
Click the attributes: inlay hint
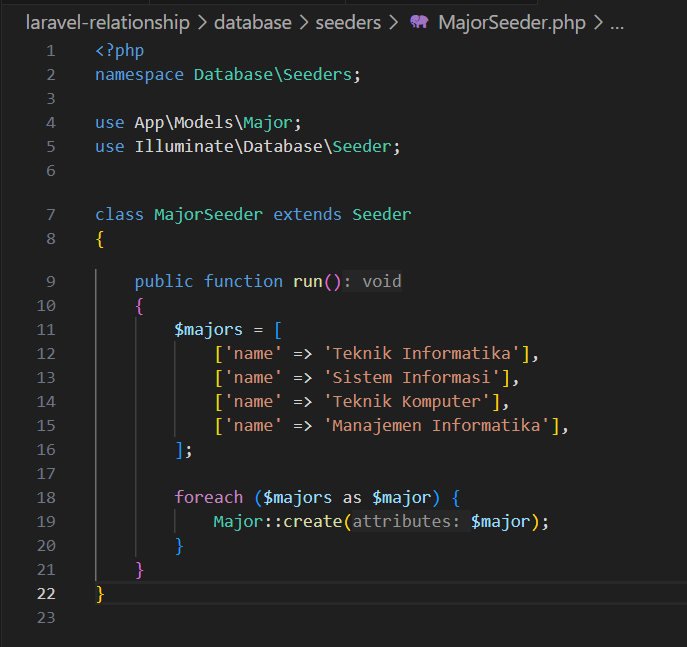[405, 521]
